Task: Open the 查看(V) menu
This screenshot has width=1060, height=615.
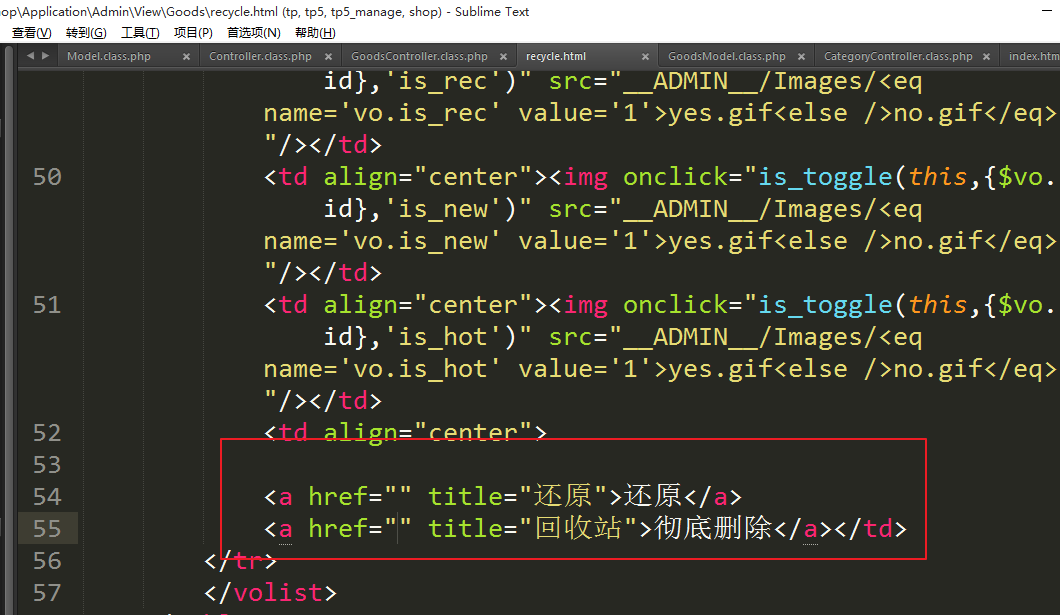Action: pos(31,33)
